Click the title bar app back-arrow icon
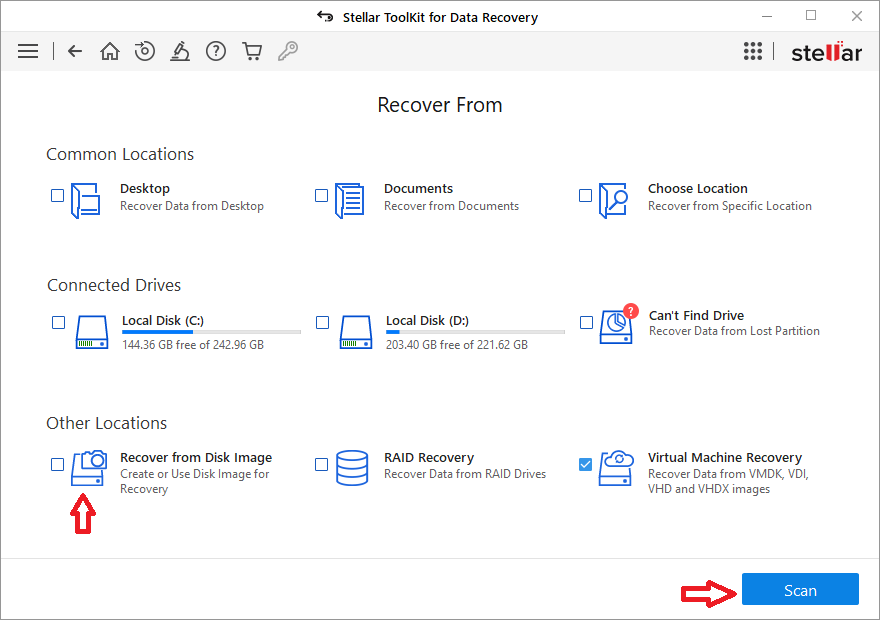The height and width of the screenshot is (620, 880). pos(325,16)
